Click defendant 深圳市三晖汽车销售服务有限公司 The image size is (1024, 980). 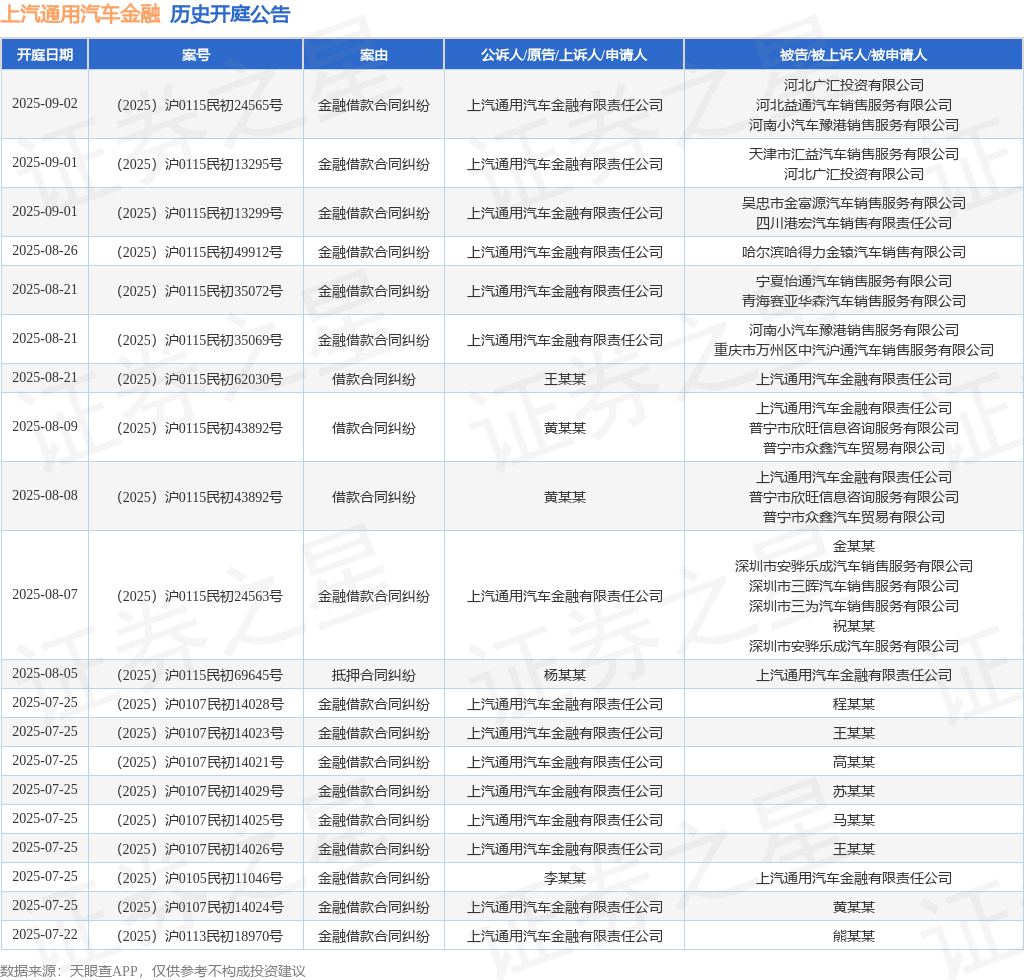pyautogui.click(x=854, y=586)
